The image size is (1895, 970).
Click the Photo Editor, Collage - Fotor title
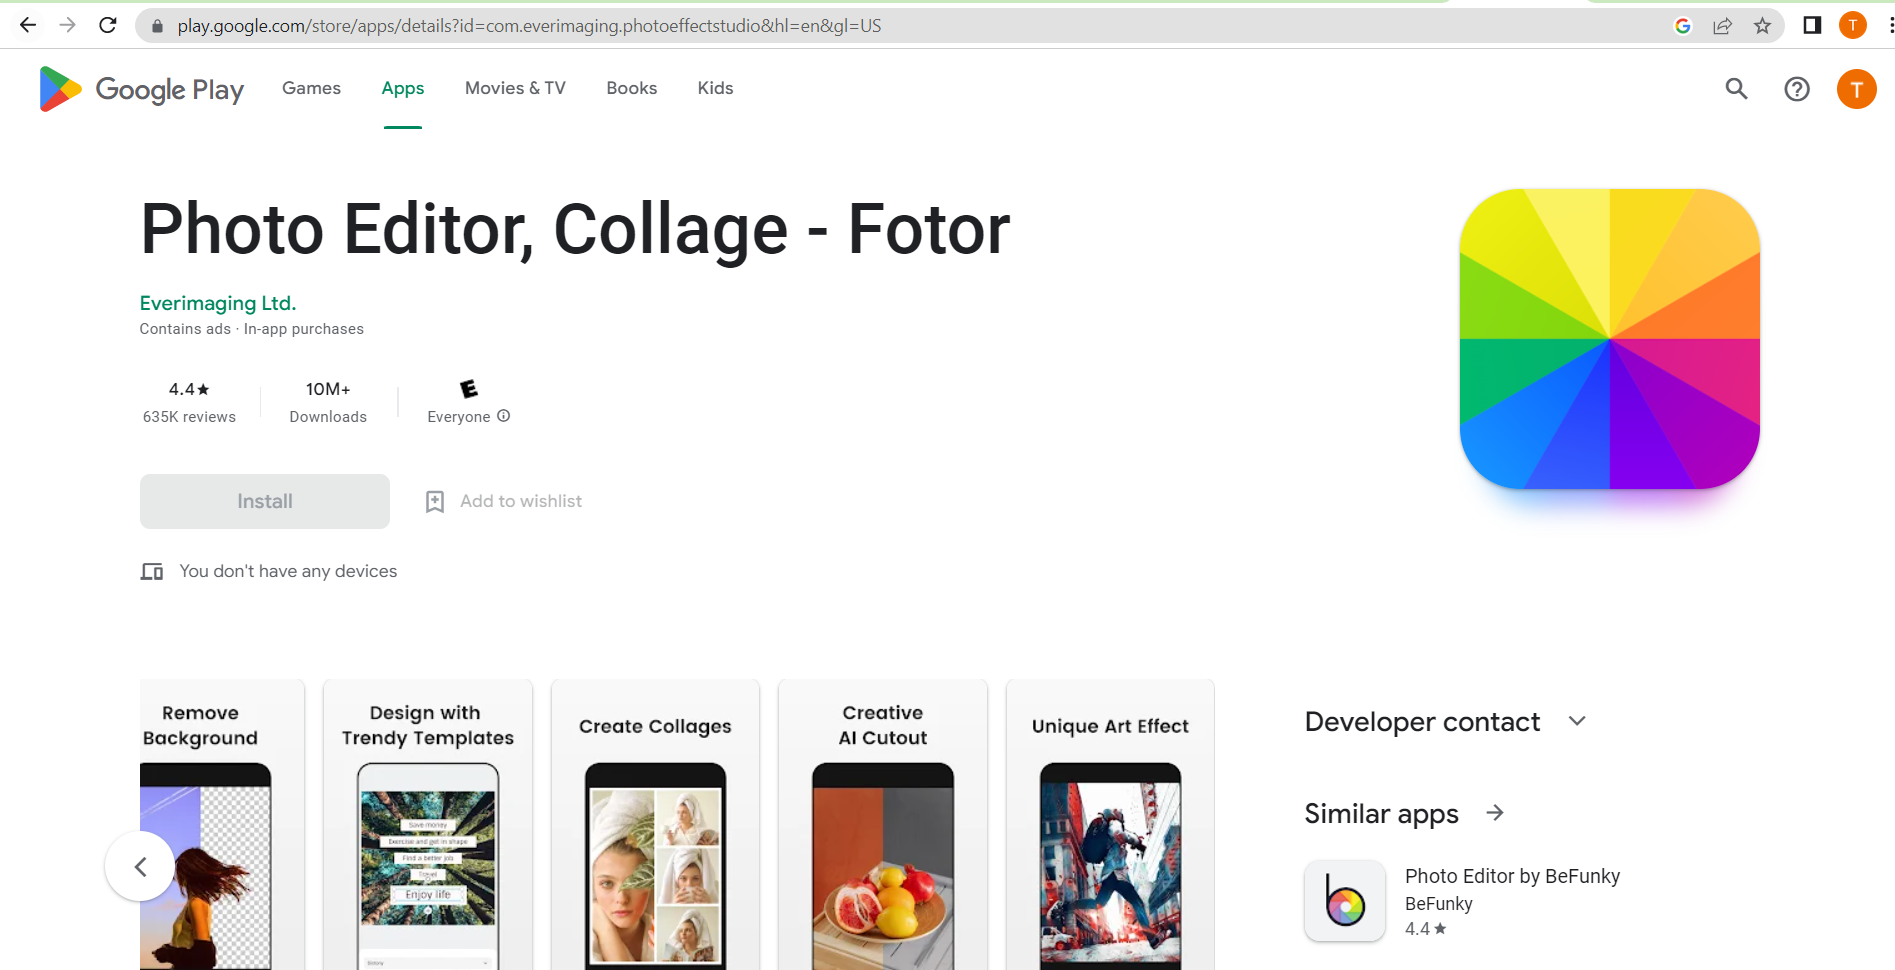(x=575, y=229)
